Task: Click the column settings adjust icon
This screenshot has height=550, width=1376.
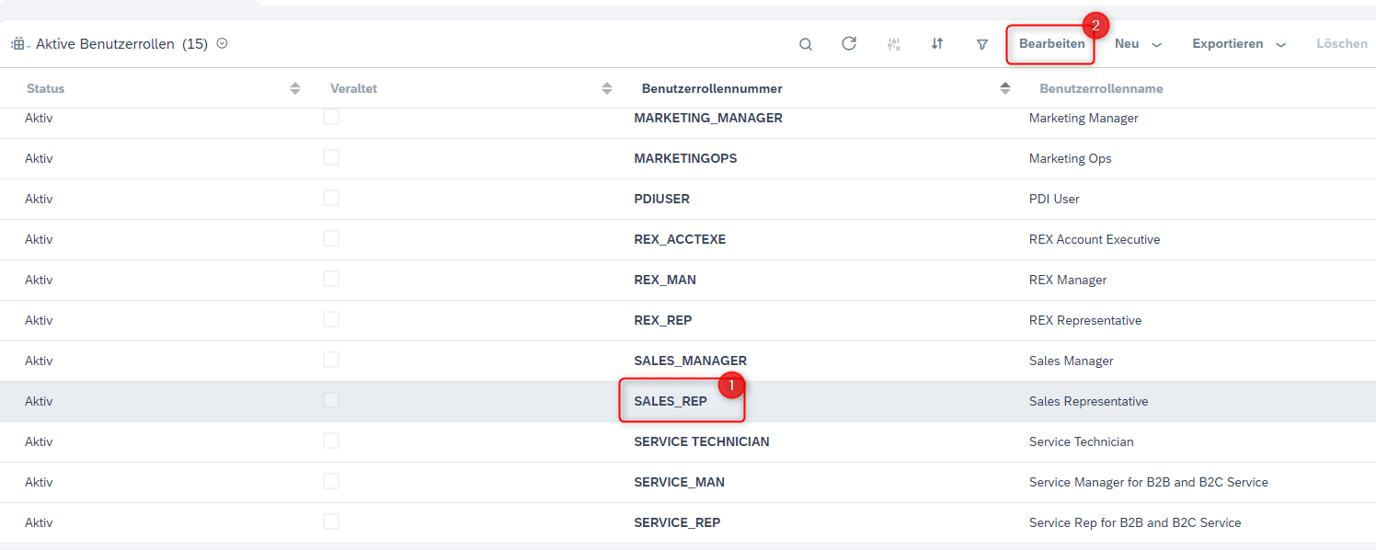Action: 894,44
